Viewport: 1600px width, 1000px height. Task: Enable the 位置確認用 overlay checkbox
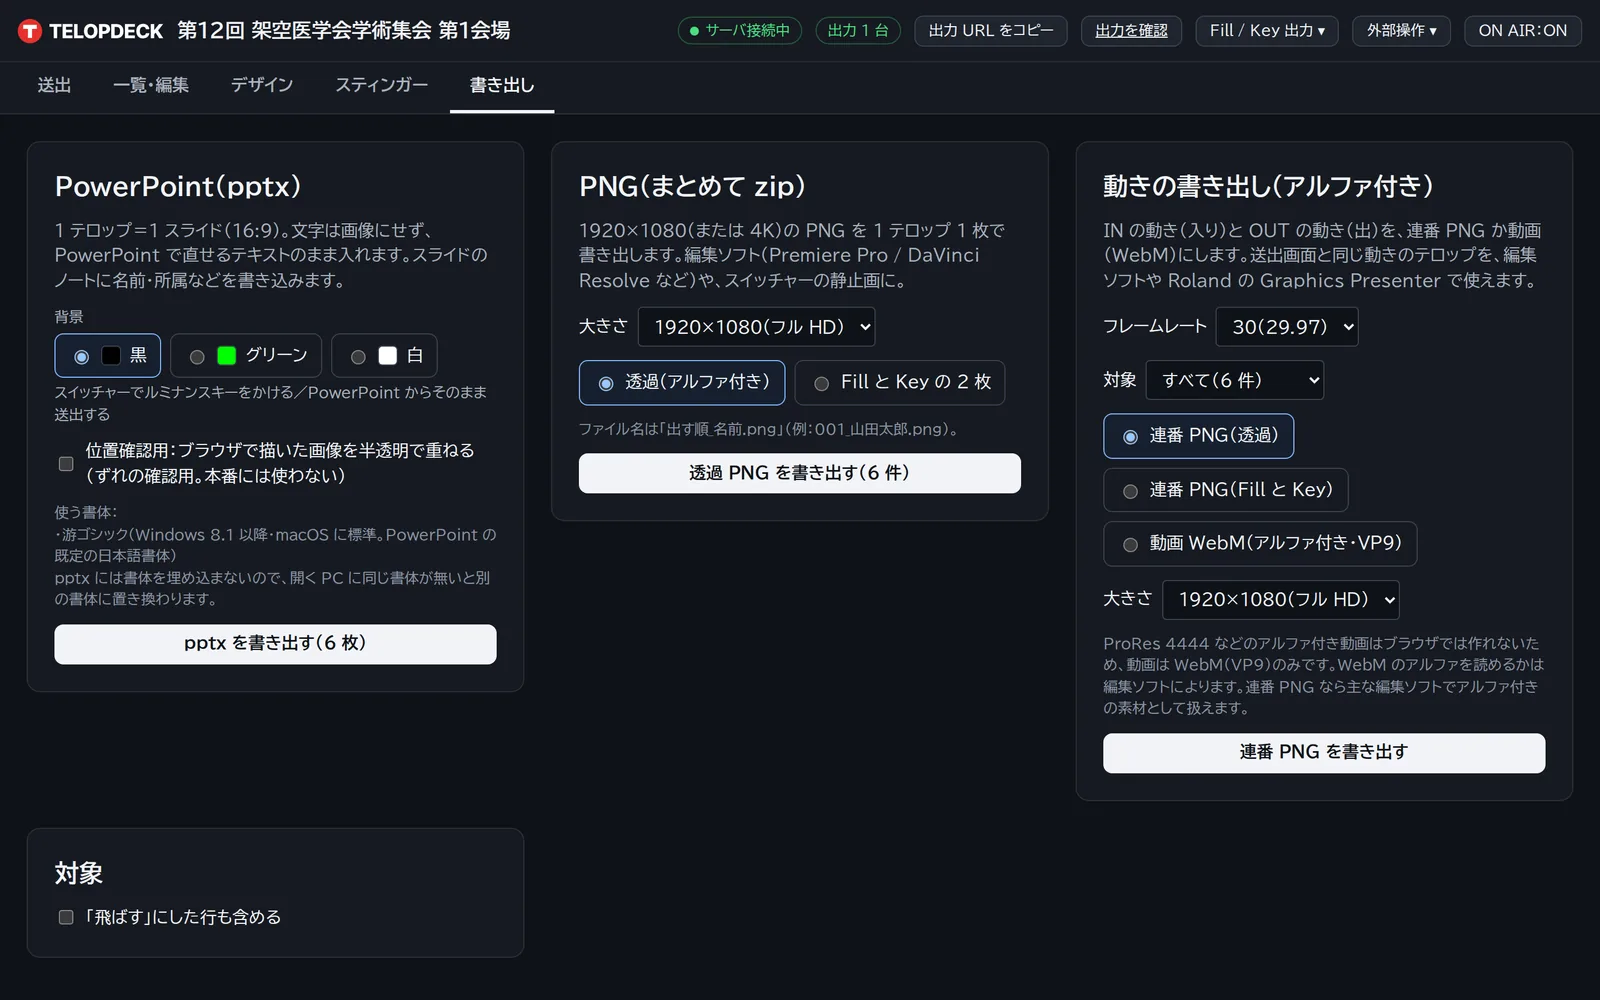click(x=66, y=464)
